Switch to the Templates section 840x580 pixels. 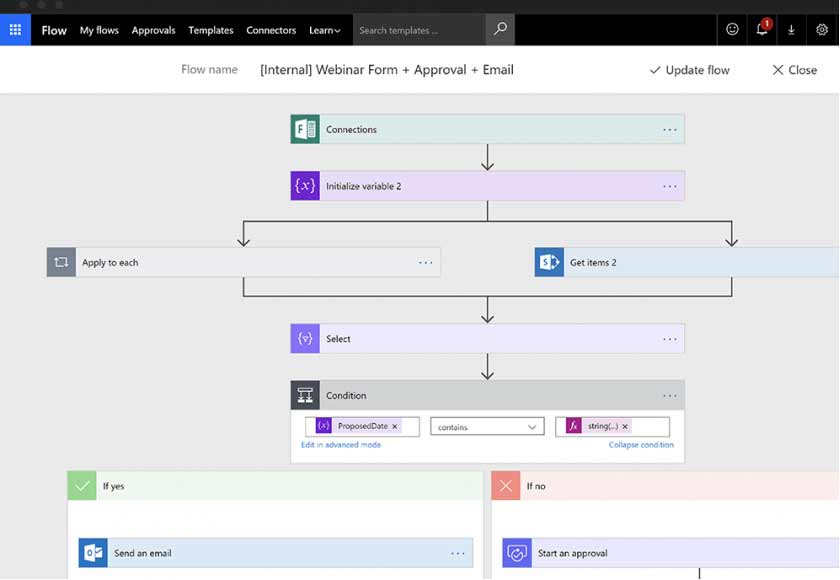pyautogui.click(x=210, y=30)
